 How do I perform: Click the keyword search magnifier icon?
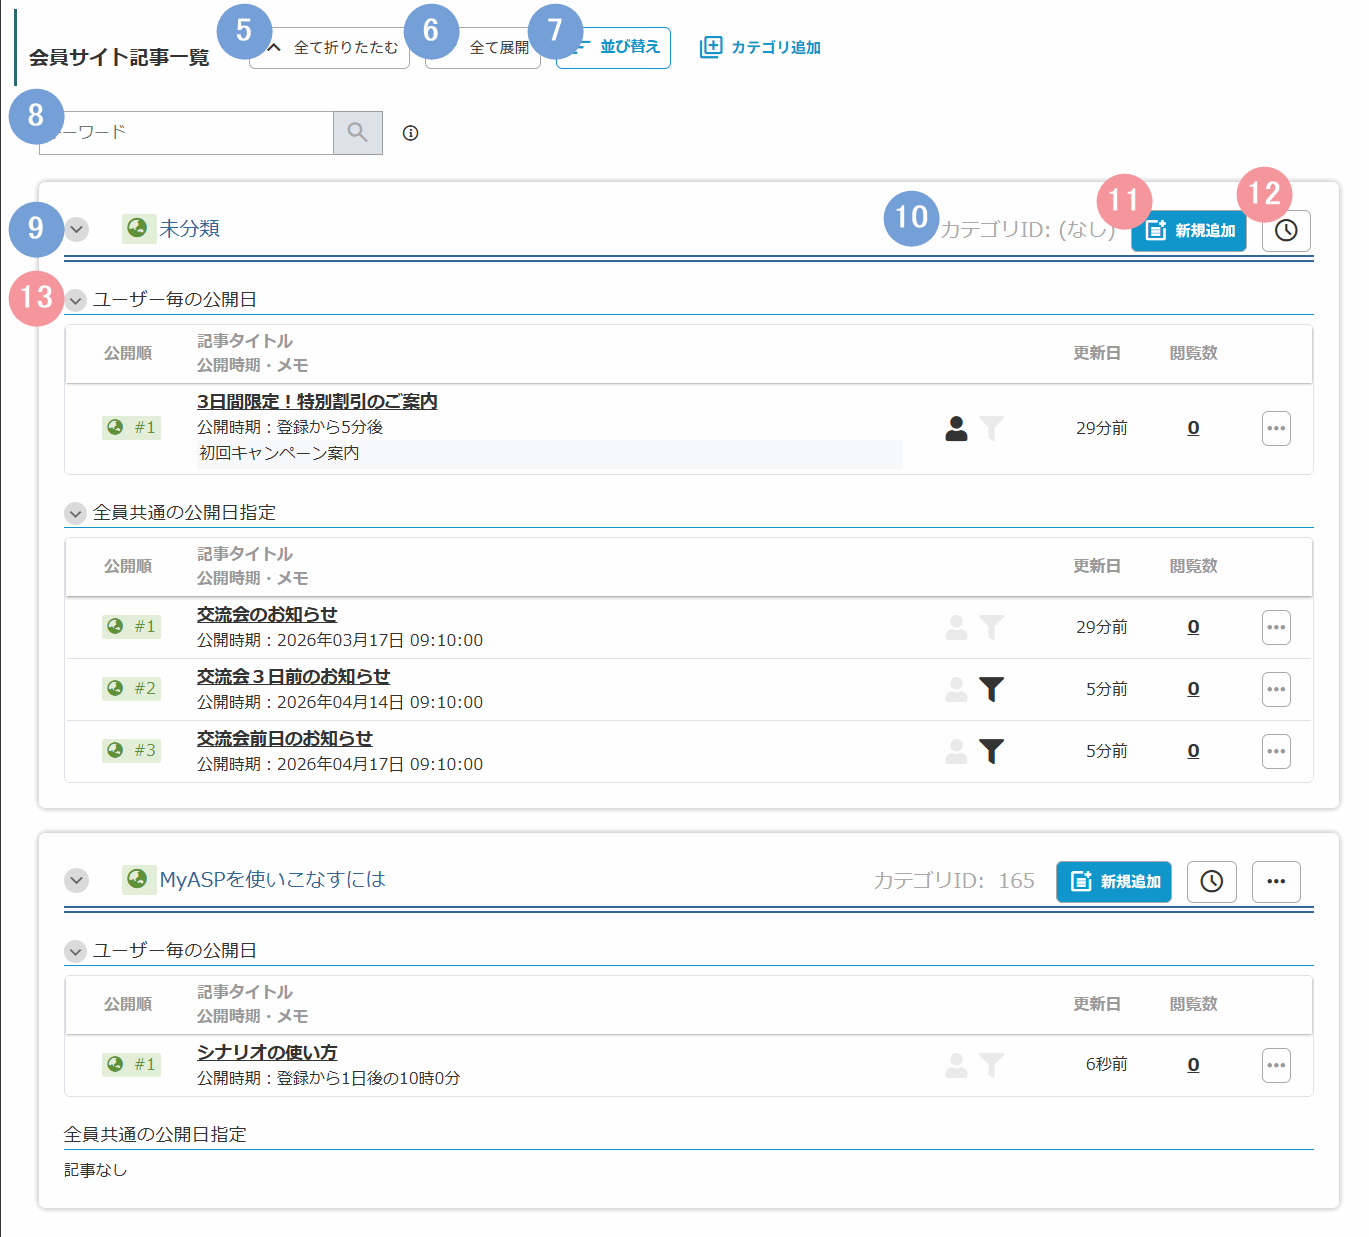357,133
